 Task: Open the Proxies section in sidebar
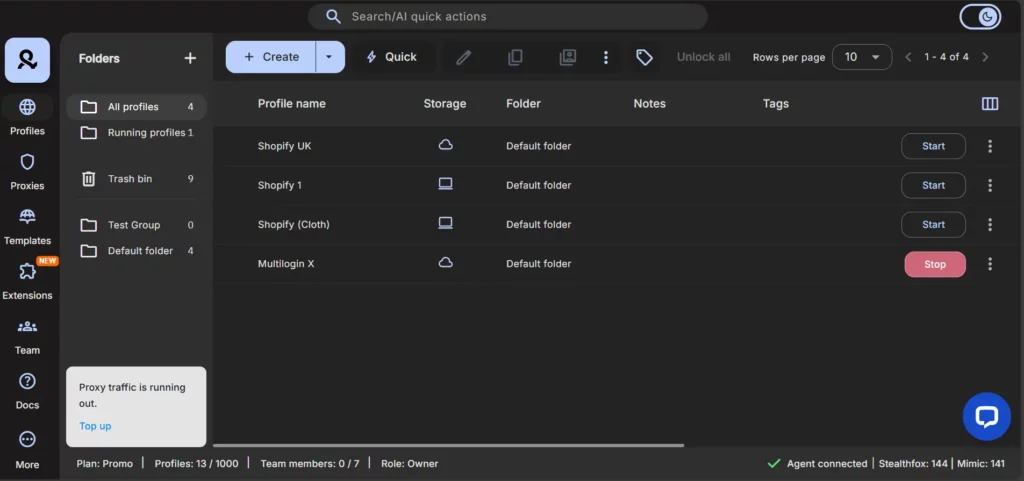click(27, 169)
